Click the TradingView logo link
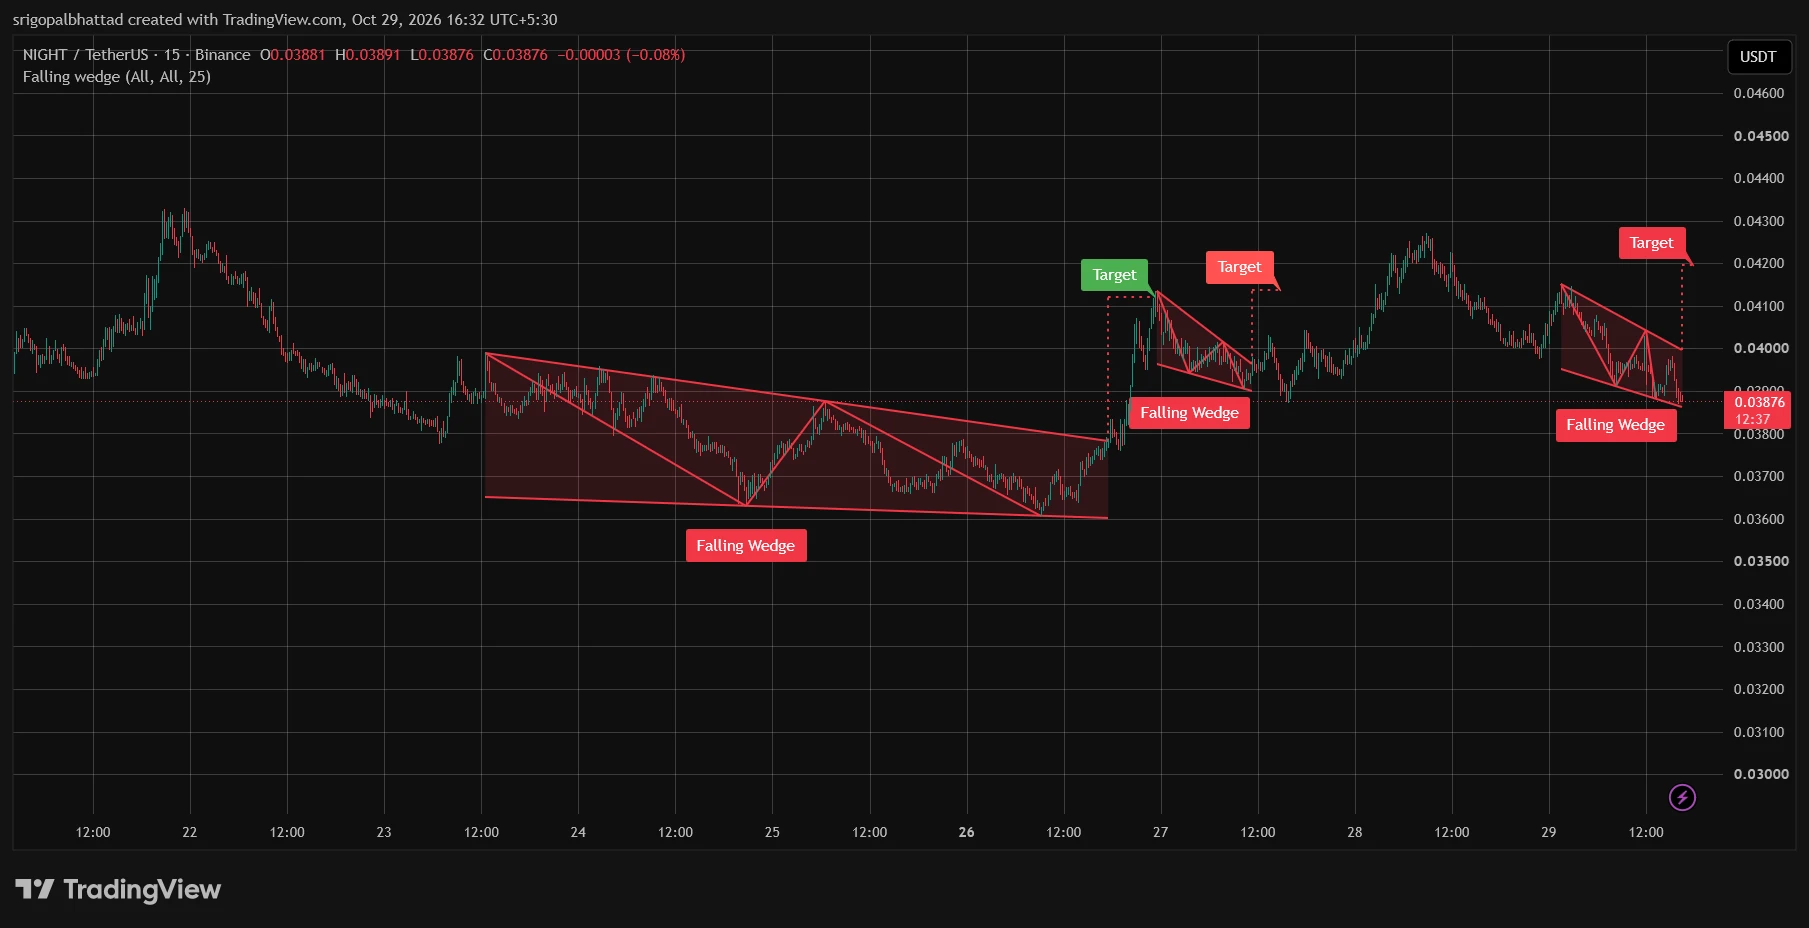The width and height of the screenshot is (1809, 928). click(118, 889)
